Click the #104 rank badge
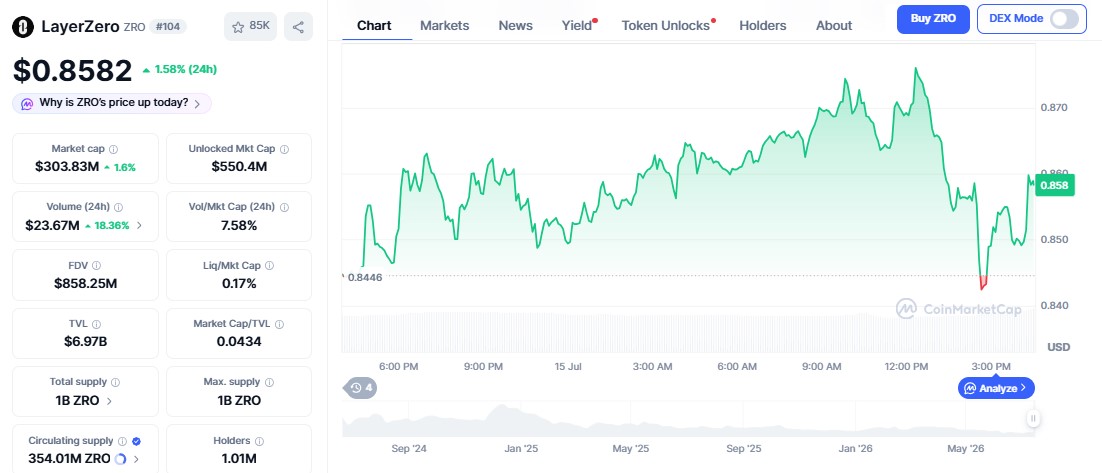Screen dimensions: 1102x473 click(x=167, y=27)
